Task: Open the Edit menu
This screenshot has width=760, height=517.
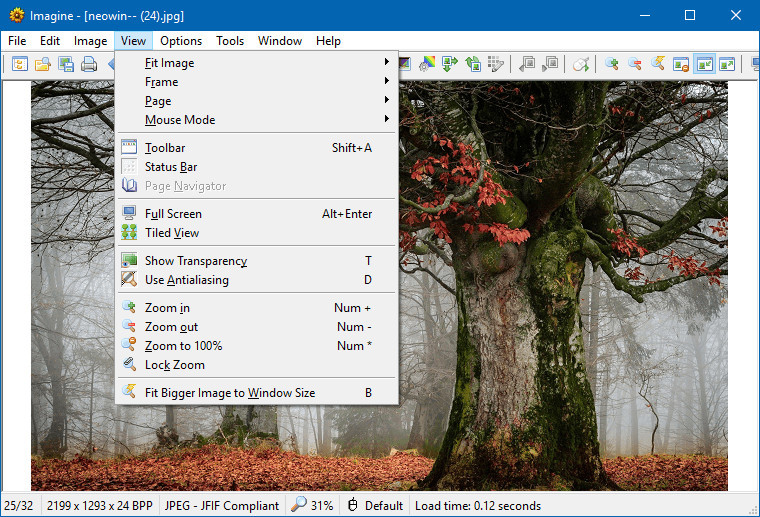Action: (49, 41)
